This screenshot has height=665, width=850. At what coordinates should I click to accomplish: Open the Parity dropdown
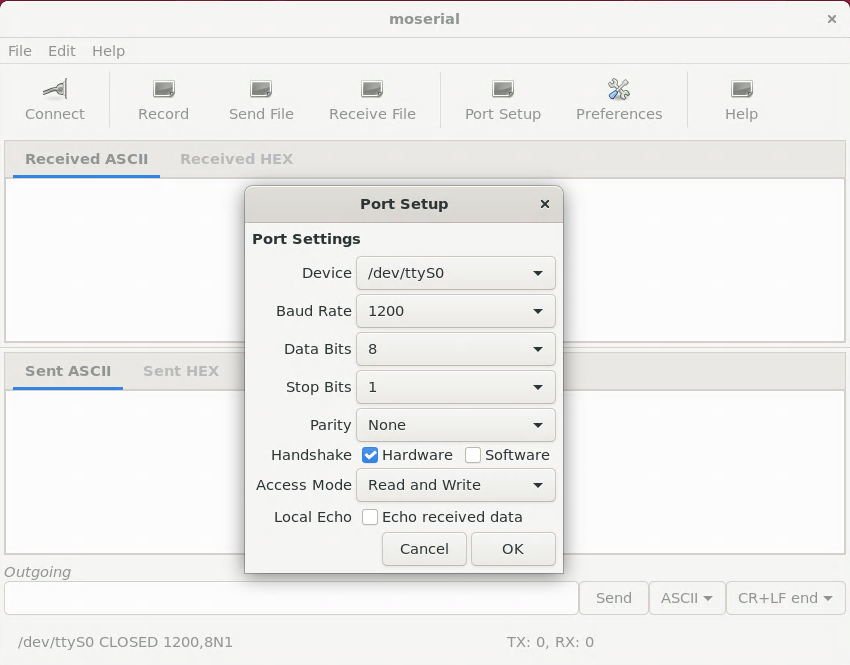456,425
